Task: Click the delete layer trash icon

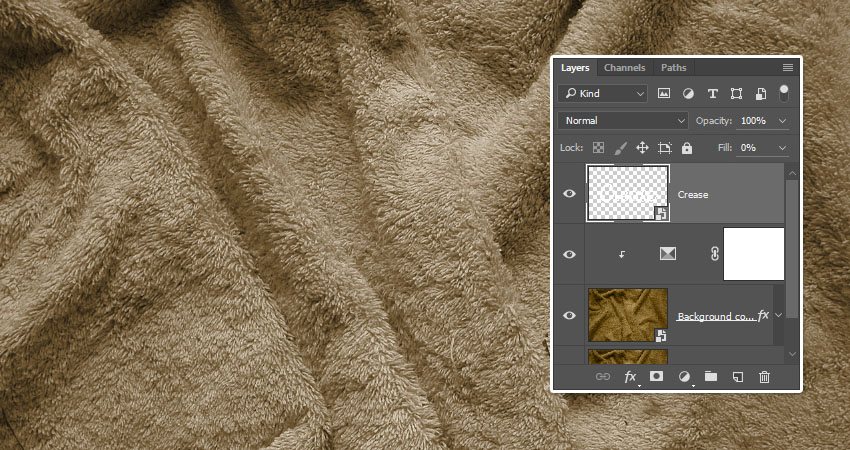Action: click(764, 377)
